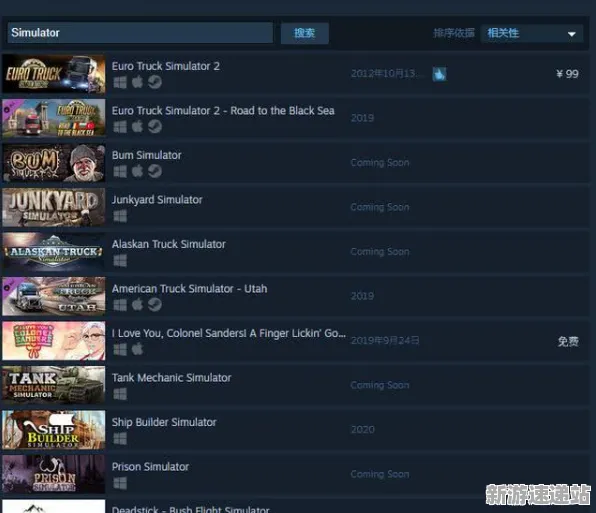This screenshot has width=596, height=513.
Task: Select the Bum Simulator thumbnail image
Action: 54,163
